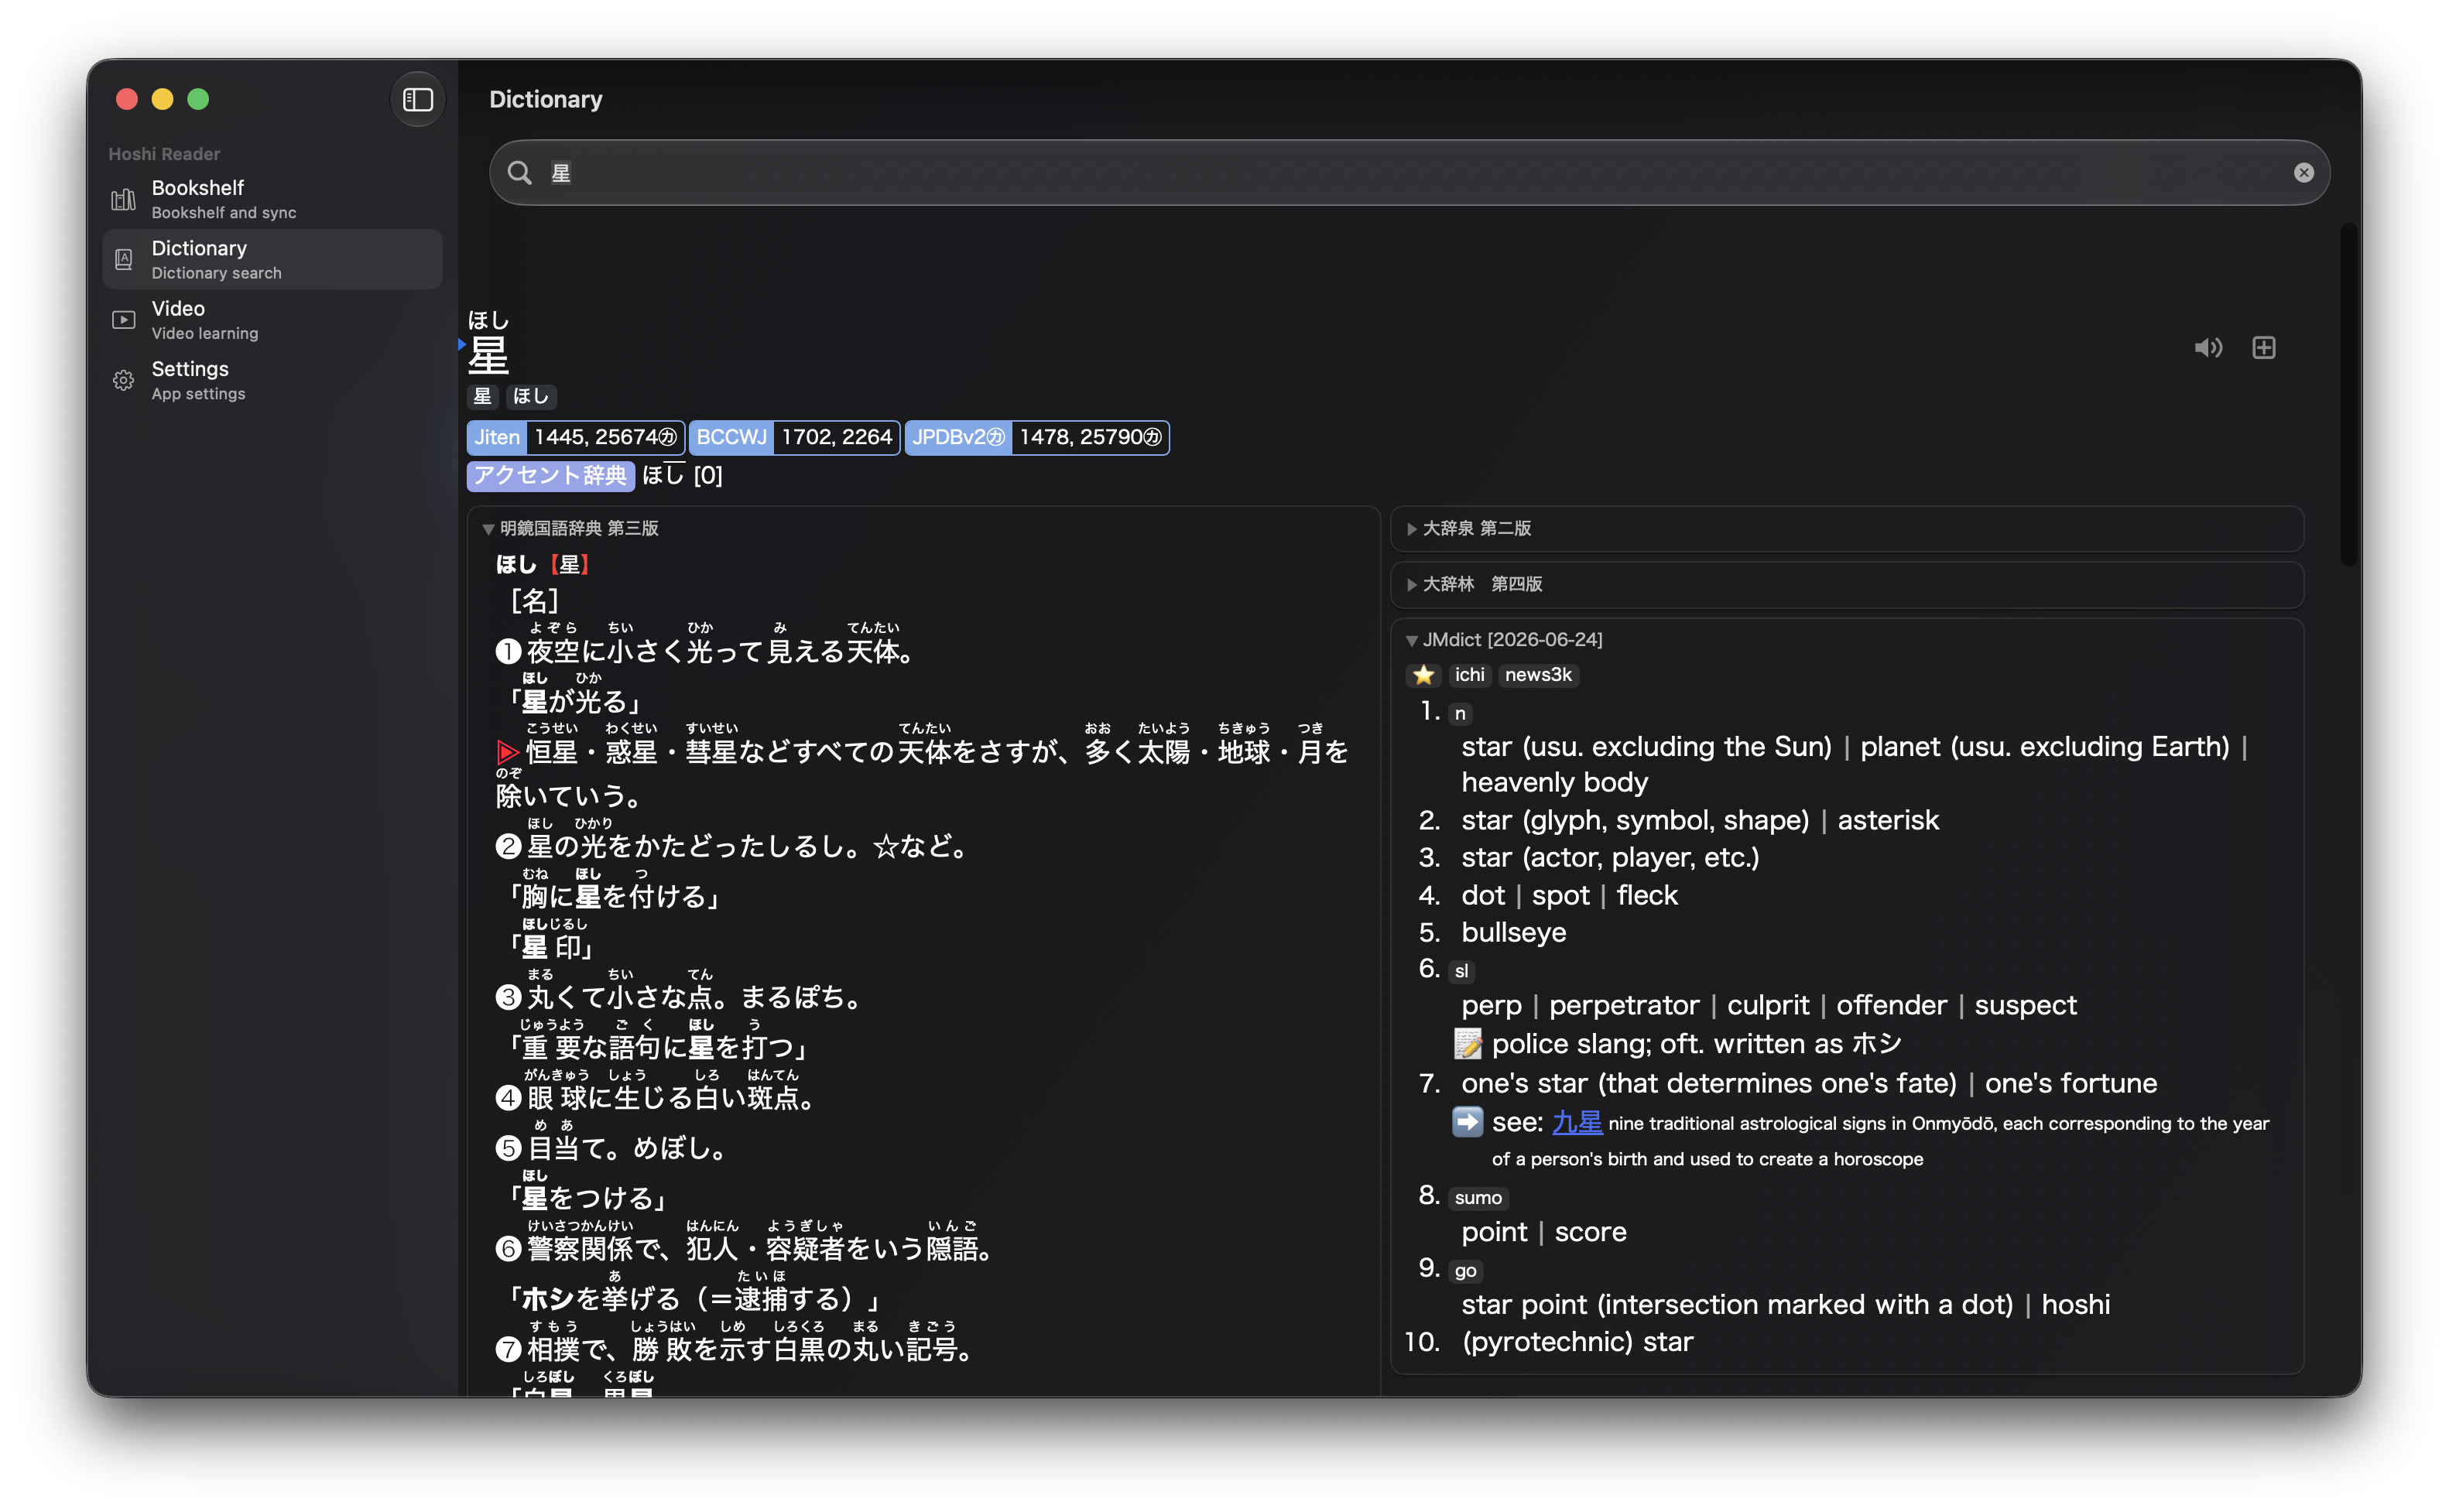Expand the 大辞林 第四版 entry
This screenshot has height=1512, width=2449.
1474,584
